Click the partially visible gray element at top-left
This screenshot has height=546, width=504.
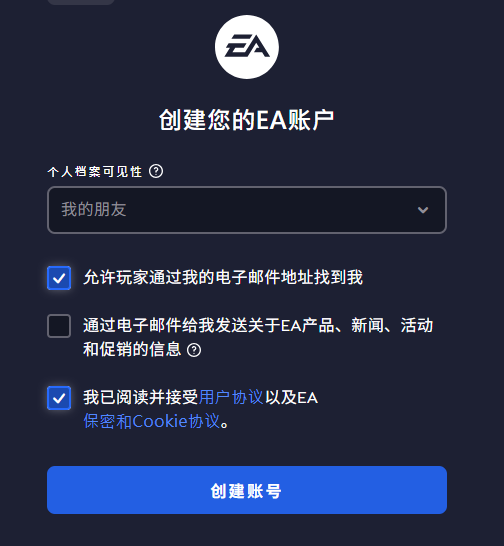pyautogui.click(x=81, y=2)
